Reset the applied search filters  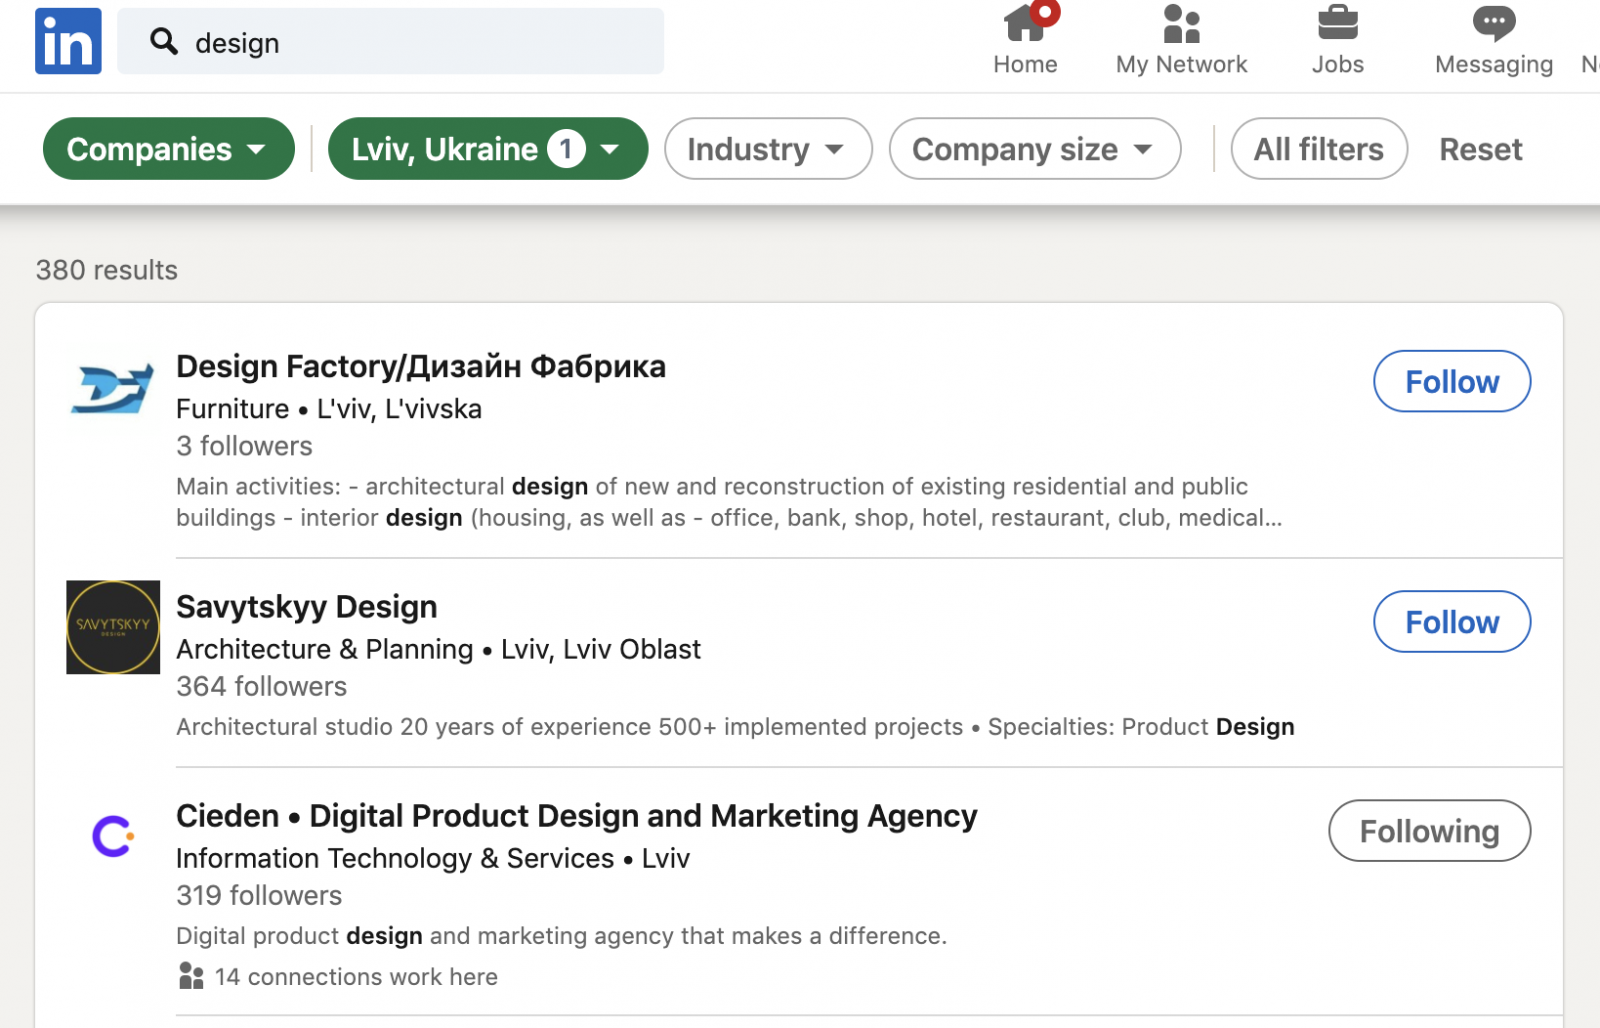[x=1480, y=149]
